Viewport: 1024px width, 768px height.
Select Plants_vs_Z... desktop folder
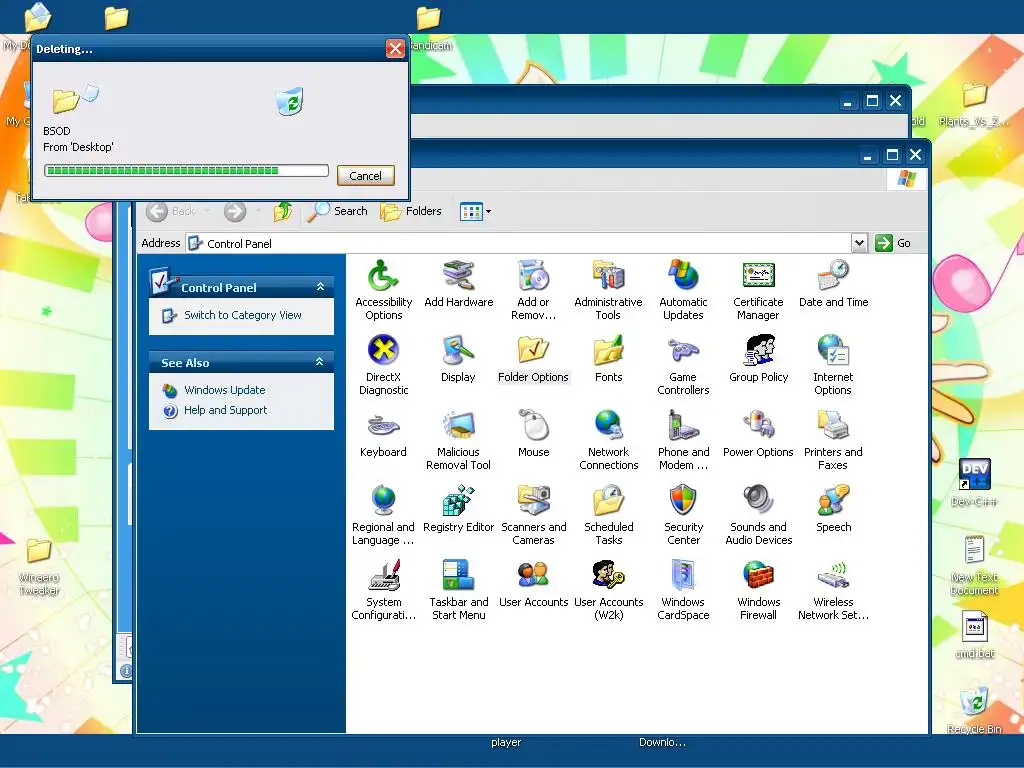(x=974, y=104)
